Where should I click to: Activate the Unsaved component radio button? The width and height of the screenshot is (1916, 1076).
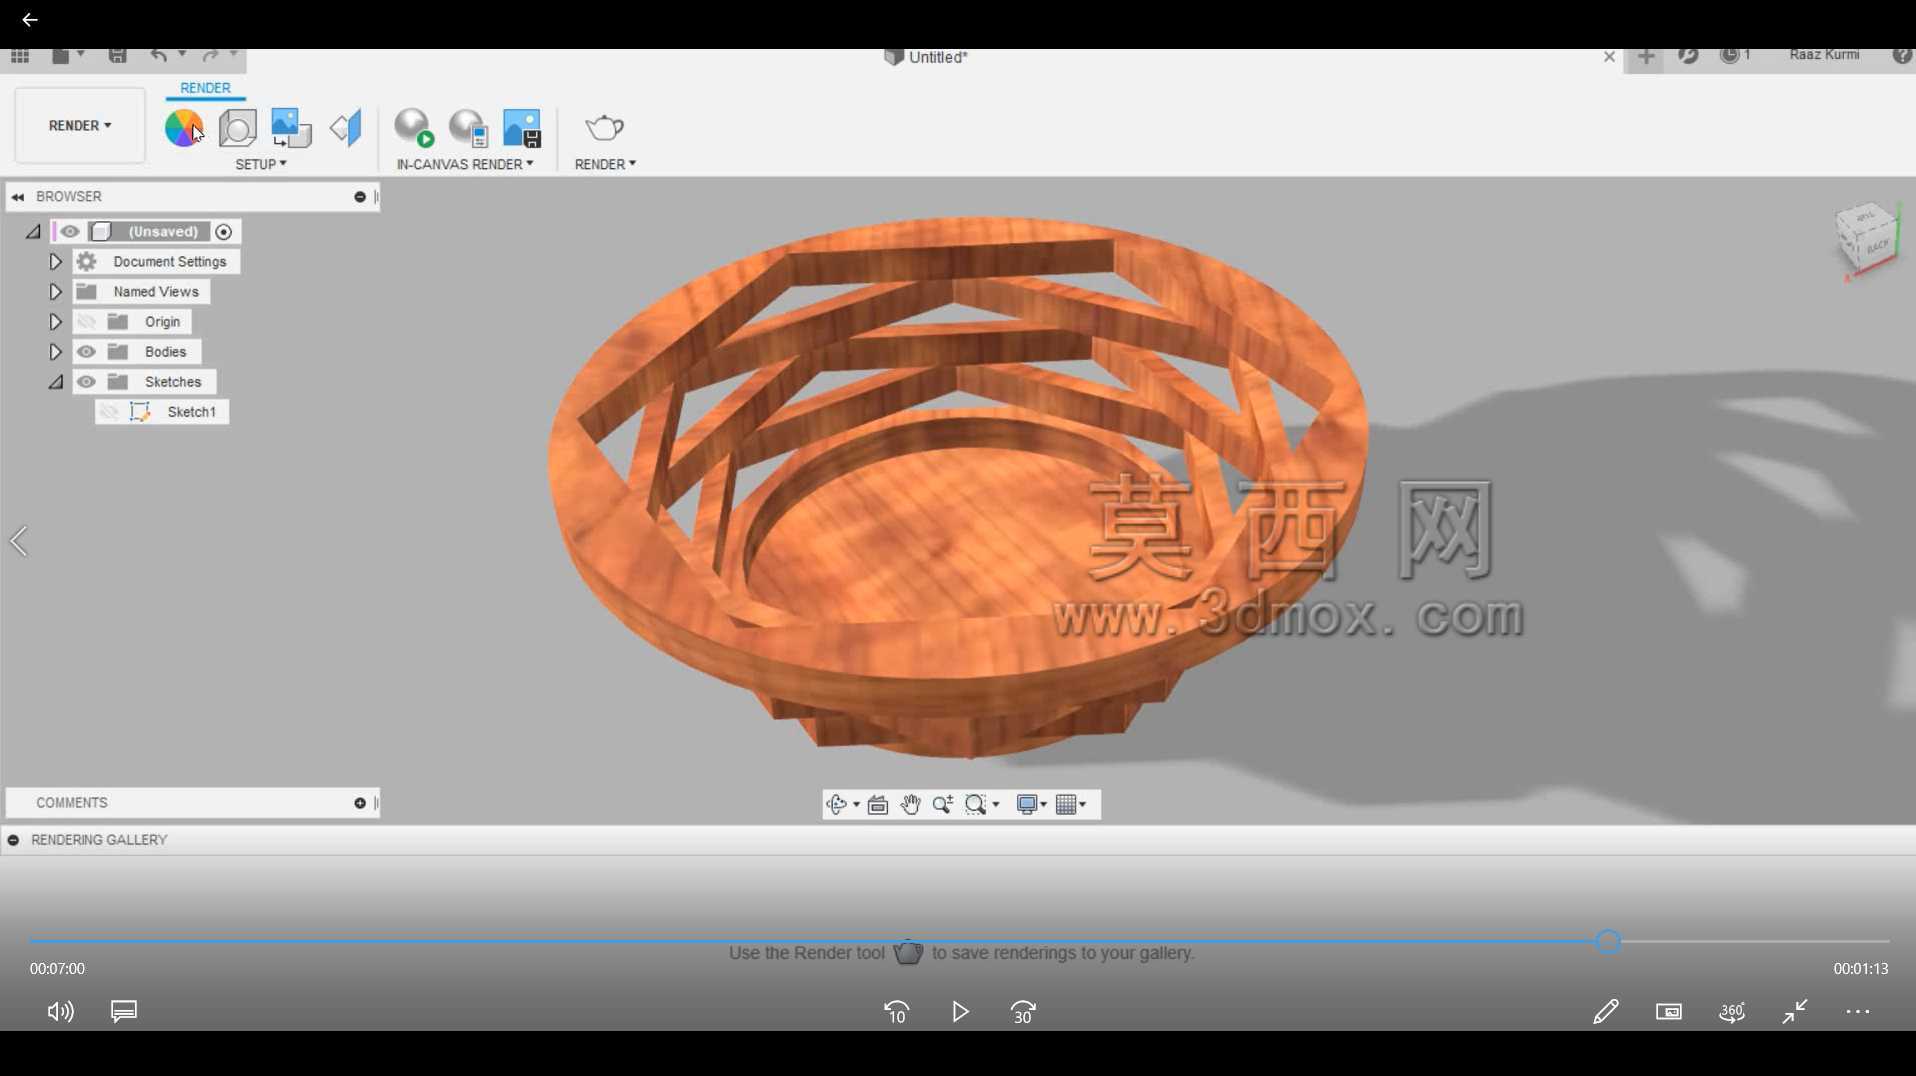[224, 232]
